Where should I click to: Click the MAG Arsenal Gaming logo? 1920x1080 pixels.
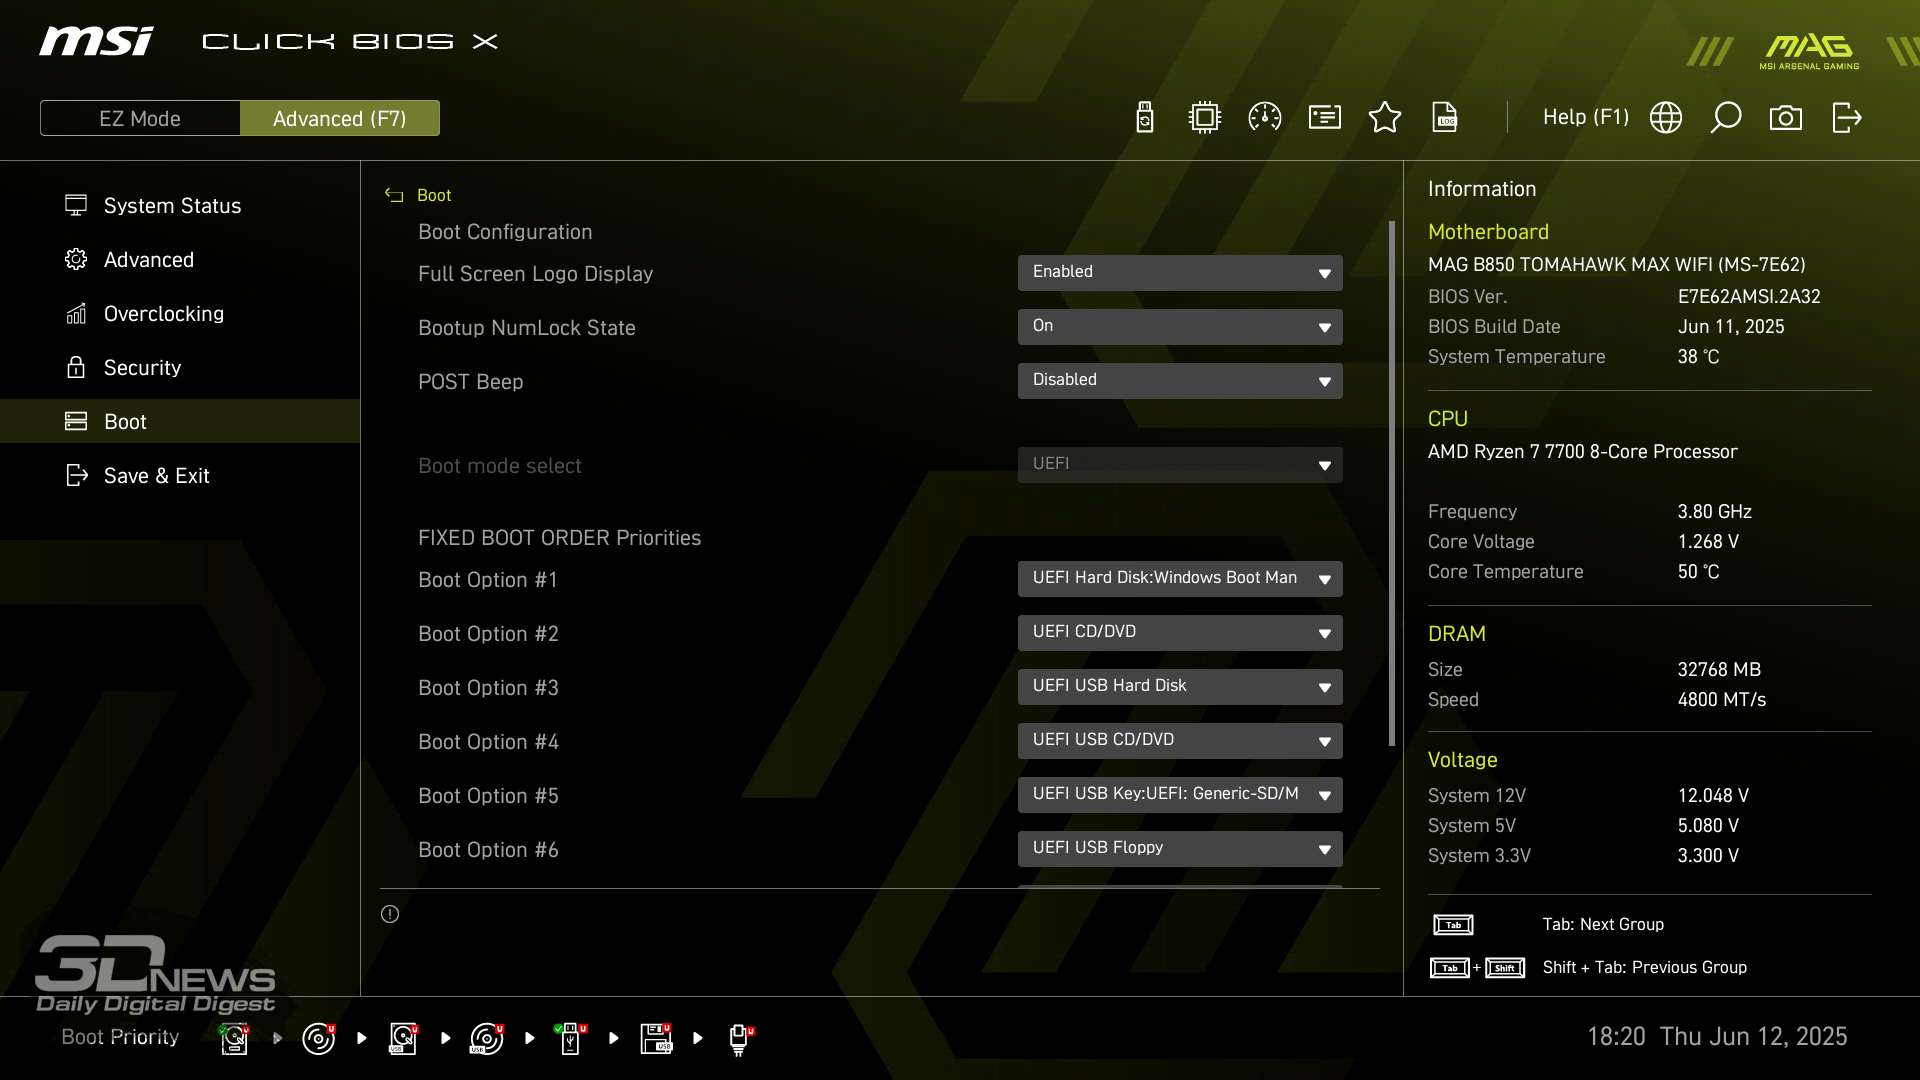[x=1809, y=51]
